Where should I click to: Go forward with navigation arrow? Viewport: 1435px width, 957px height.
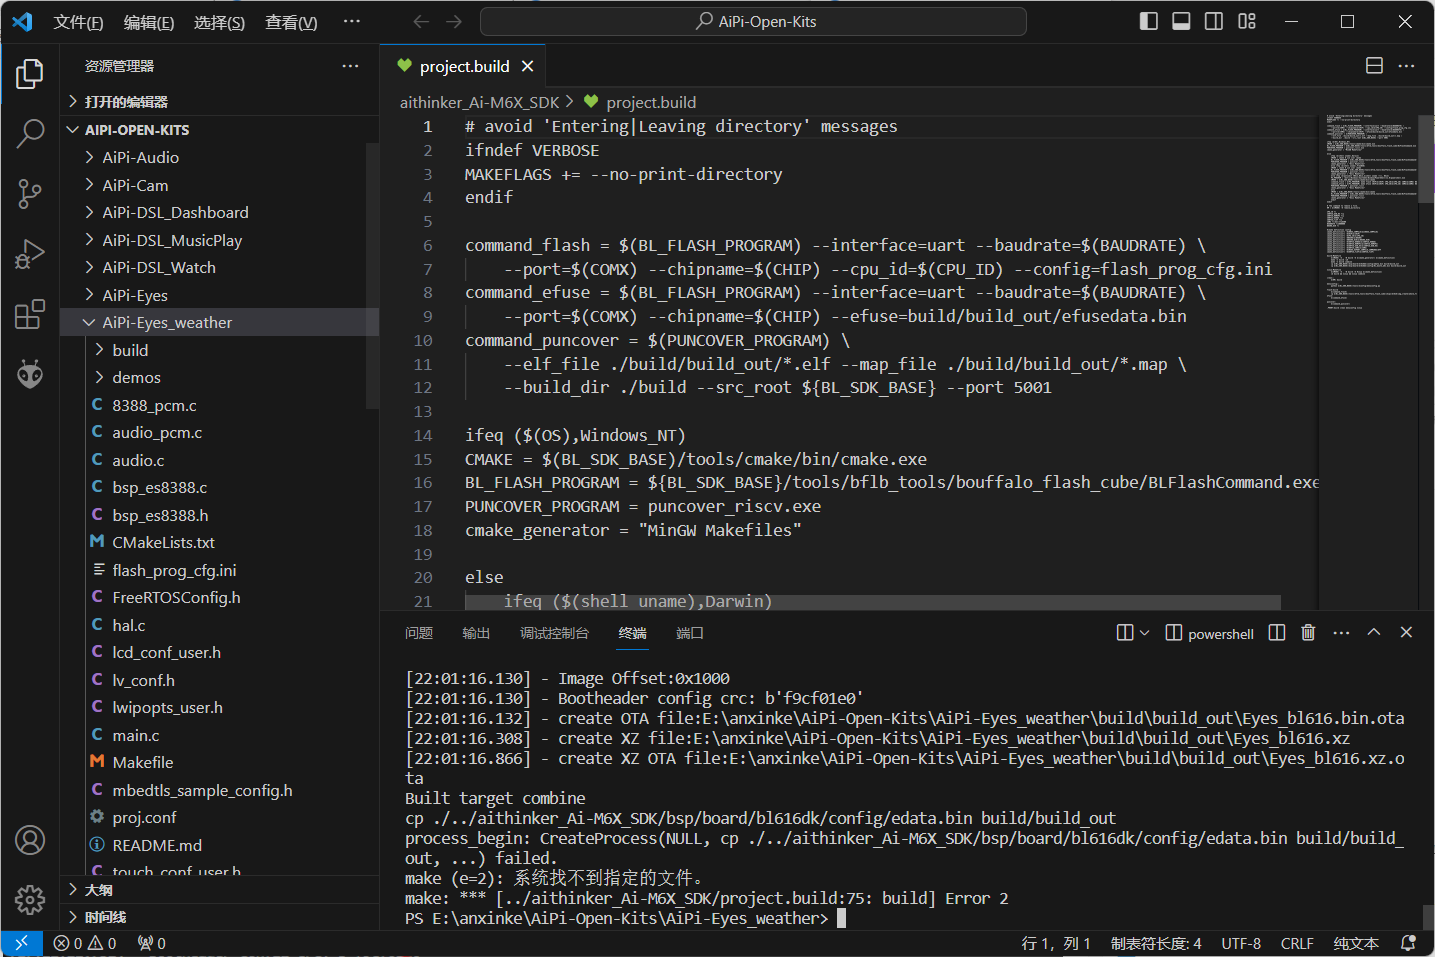tap(454, 22)
